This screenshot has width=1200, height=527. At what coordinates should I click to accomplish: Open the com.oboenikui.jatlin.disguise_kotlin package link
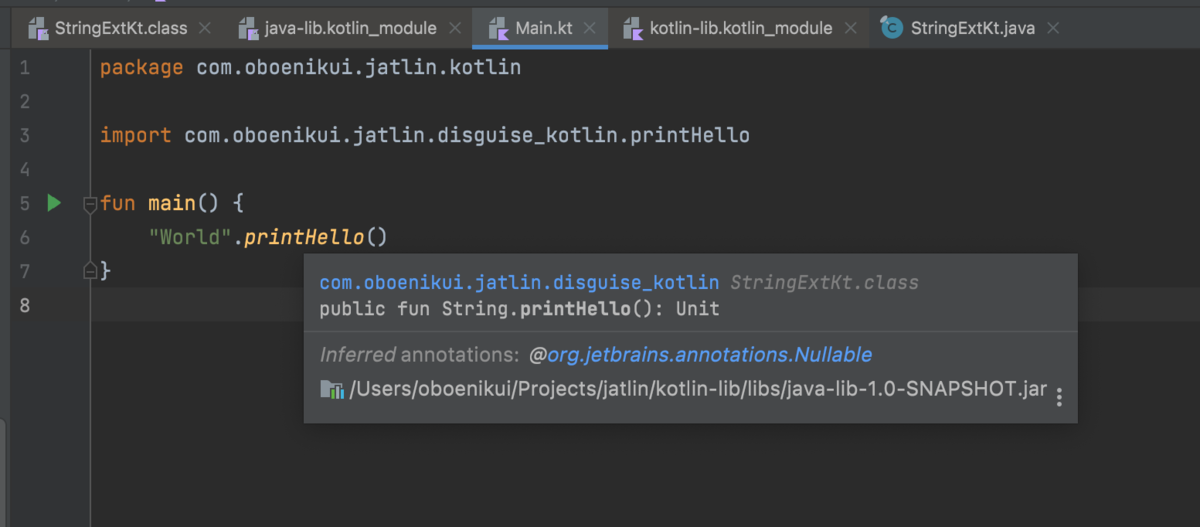[x=519, y=283]
